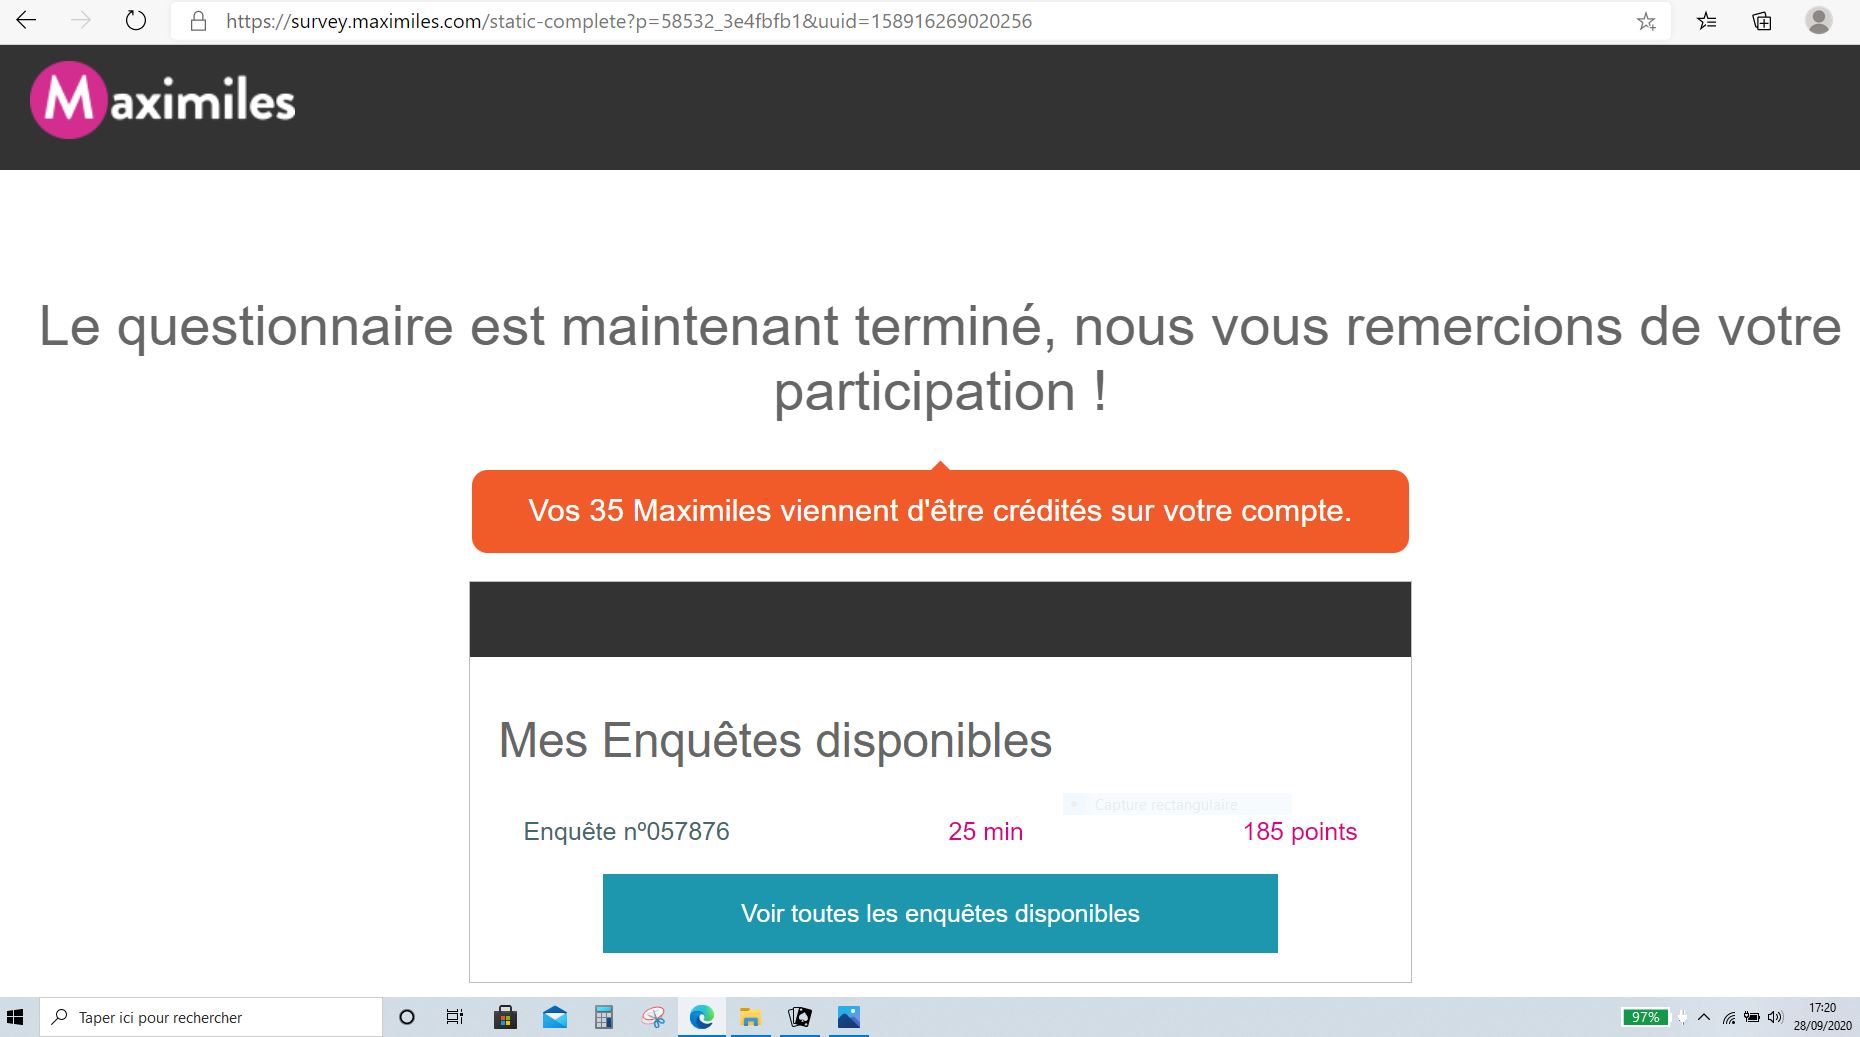Click Voir toutes les enquêtes disponibles button
The height and width of the screenshot is (1037, 1860).
coord(940,913)
